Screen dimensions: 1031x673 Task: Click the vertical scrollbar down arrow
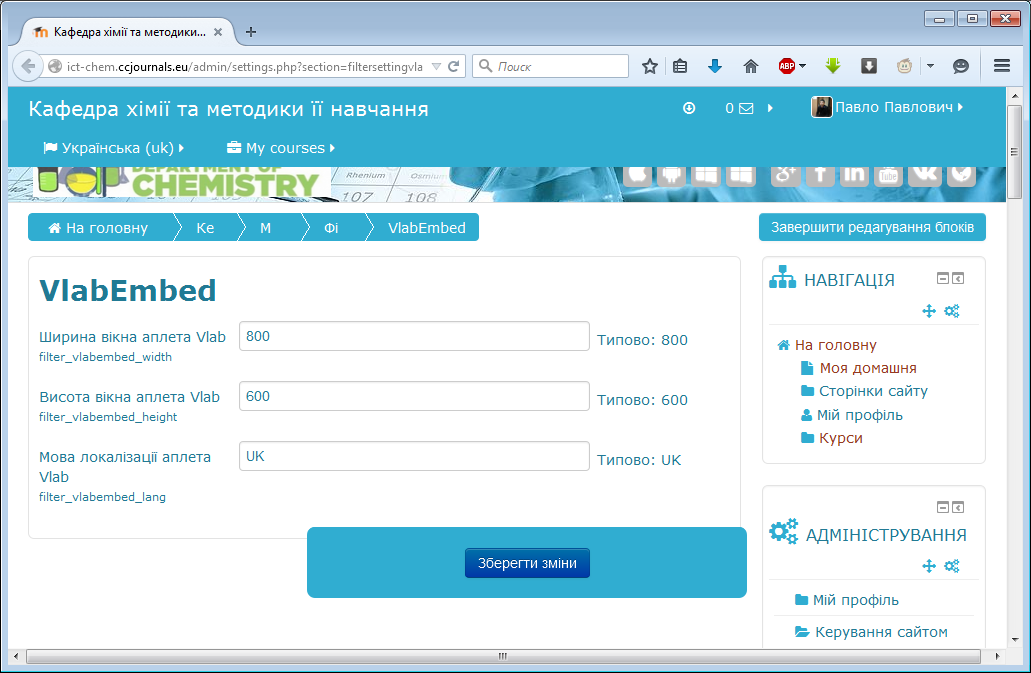(1015, 639)
